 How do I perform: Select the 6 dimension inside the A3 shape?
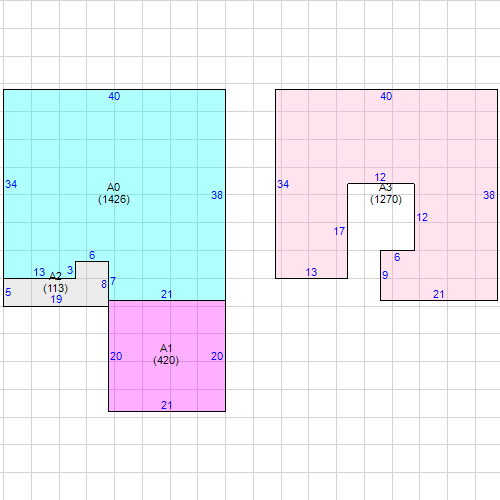pyautogui.click(x=397, y=257)
